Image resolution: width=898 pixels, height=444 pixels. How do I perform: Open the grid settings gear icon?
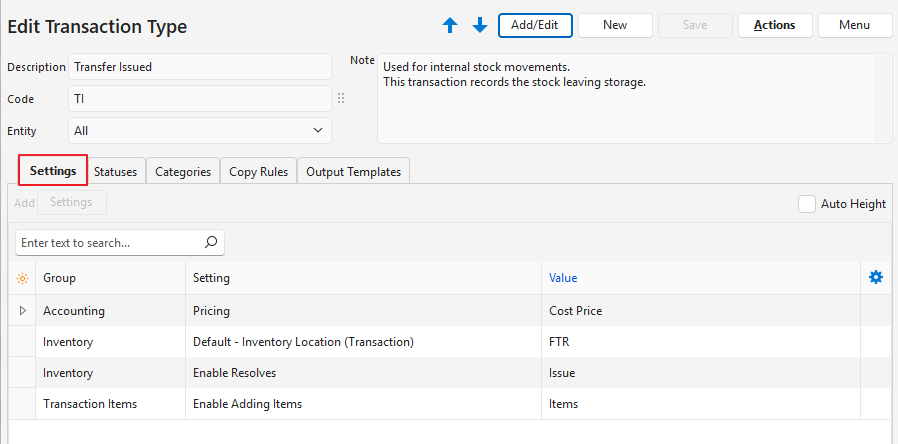[x=876, y=277]
